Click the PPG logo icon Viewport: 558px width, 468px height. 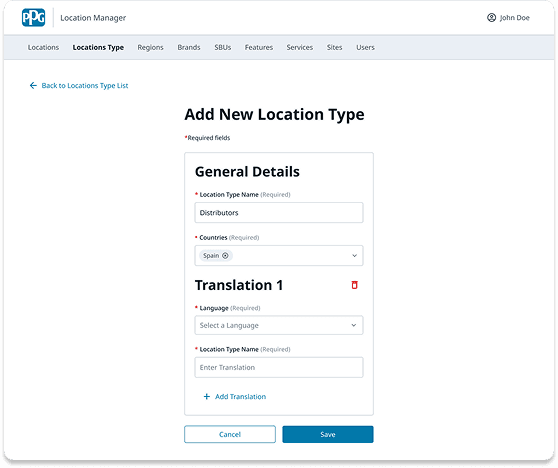tap(33, 17)
